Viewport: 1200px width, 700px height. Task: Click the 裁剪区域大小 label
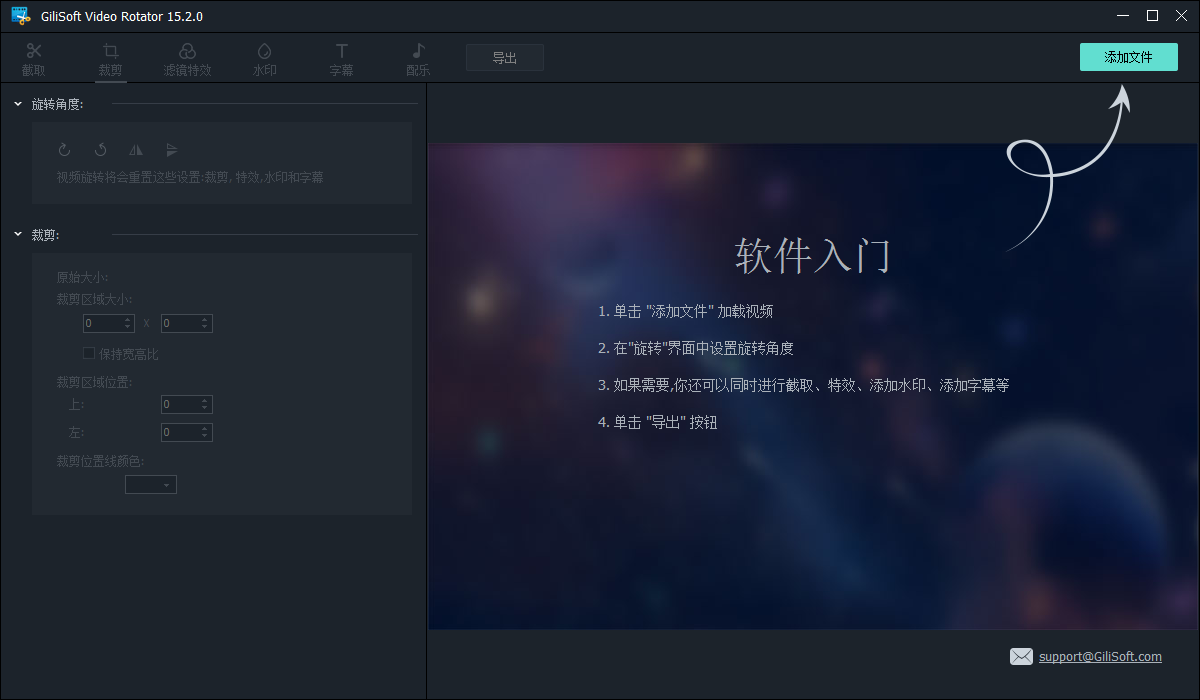[94, 299]
